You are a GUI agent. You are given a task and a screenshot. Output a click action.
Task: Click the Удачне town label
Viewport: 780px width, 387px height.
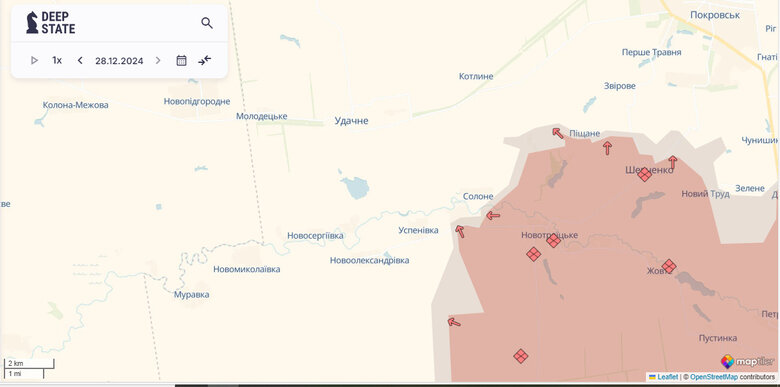(351, 121)
